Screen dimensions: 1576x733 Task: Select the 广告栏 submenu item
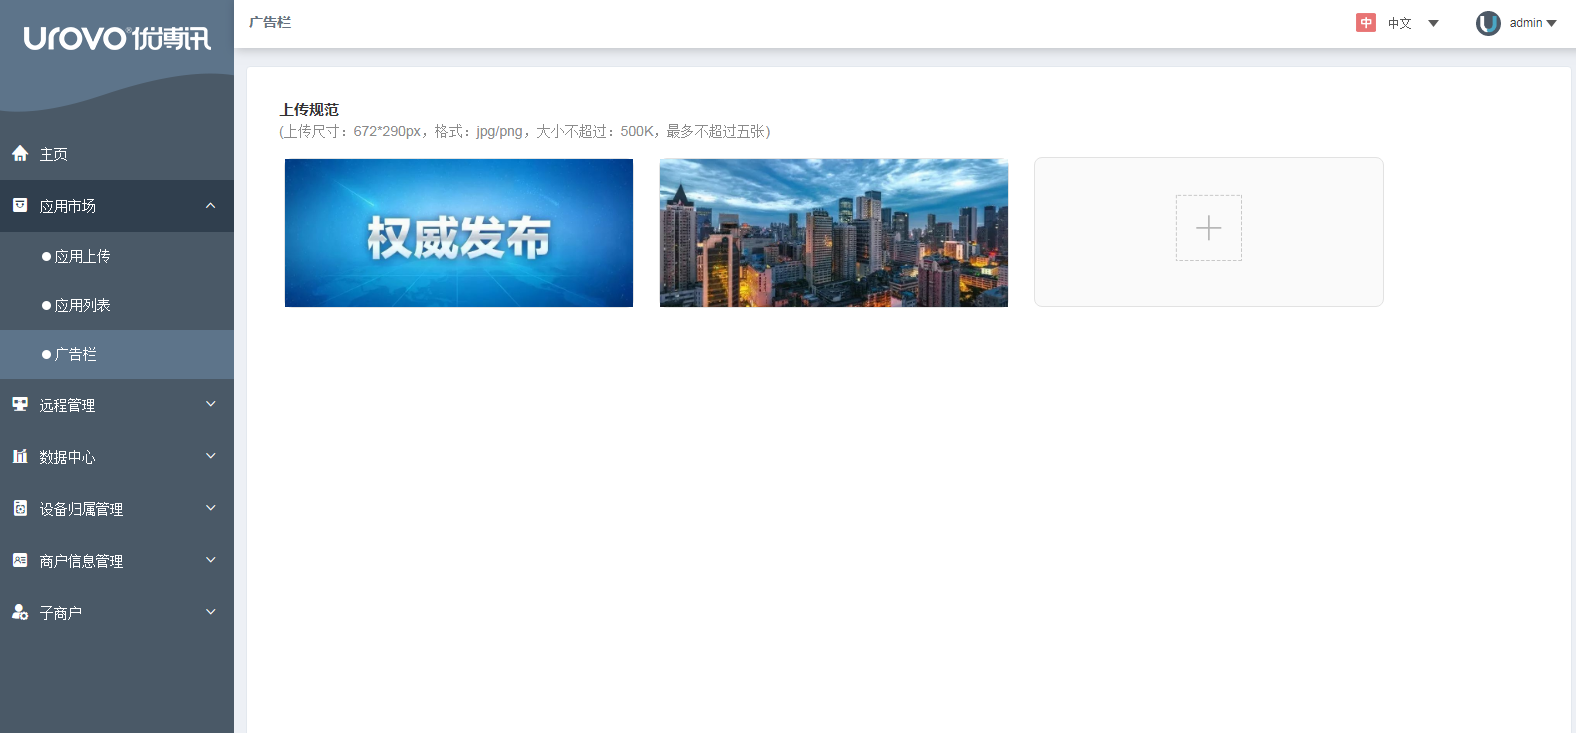point(117,355)
